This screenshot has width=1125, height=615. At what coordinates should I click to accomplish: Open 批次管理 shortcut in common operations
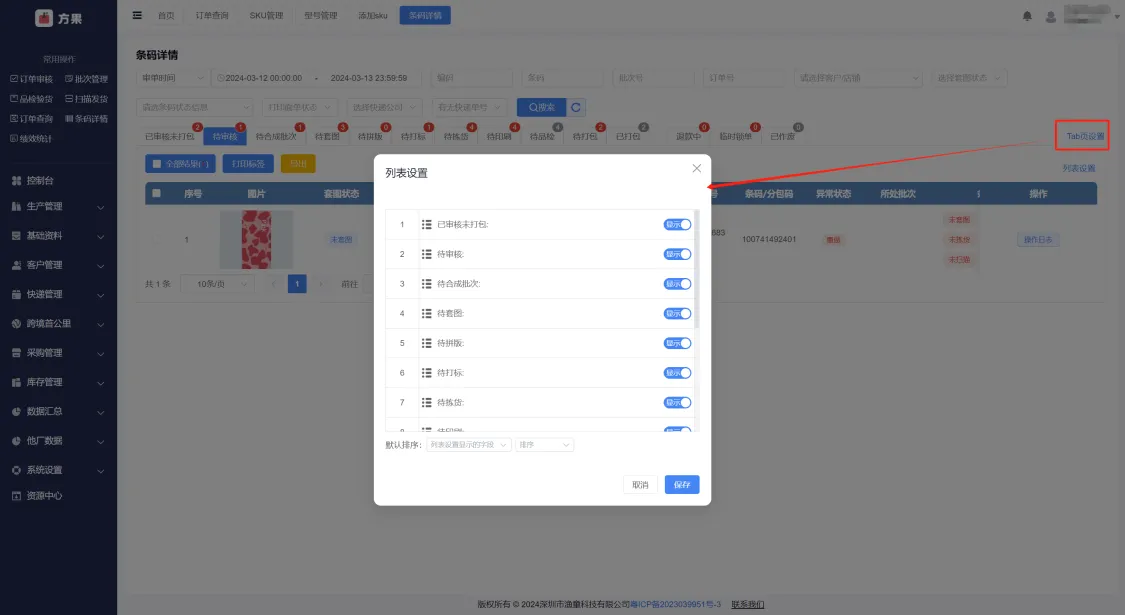tap(86, 79)
